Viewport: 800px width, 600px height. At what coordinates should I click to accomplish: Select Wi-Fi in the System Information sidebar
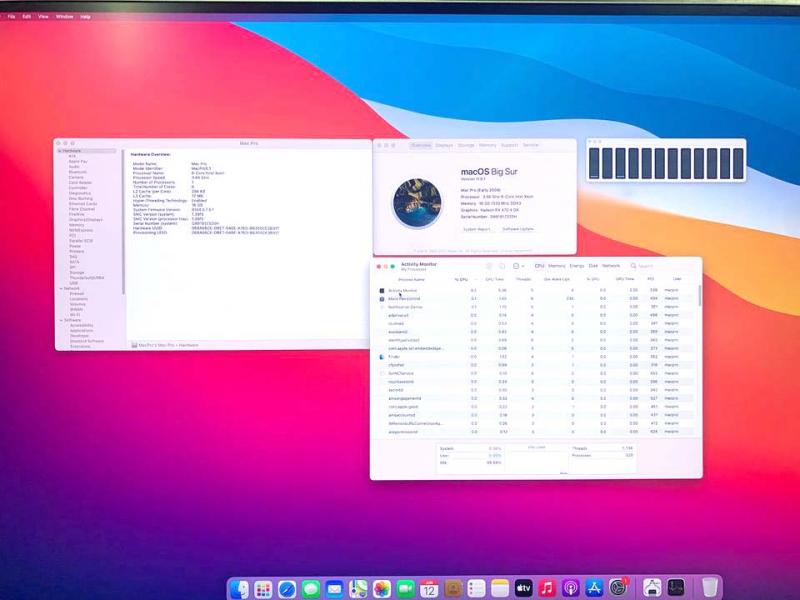click(75, 315)
